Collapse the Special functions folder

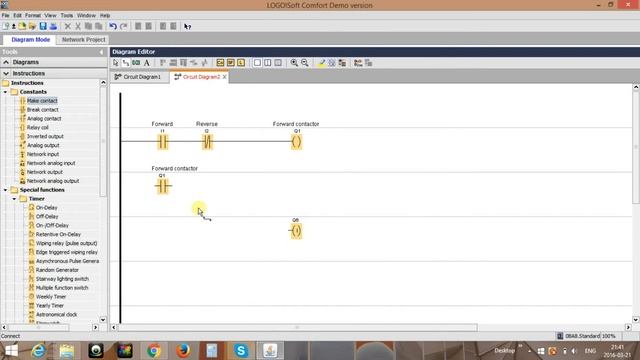tap(5, 190)
